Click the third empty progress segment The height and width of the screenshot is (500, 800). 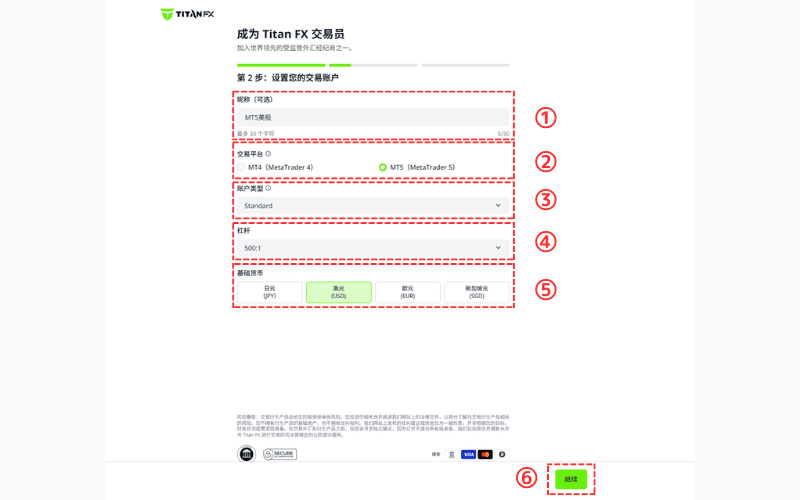[465, 65]
